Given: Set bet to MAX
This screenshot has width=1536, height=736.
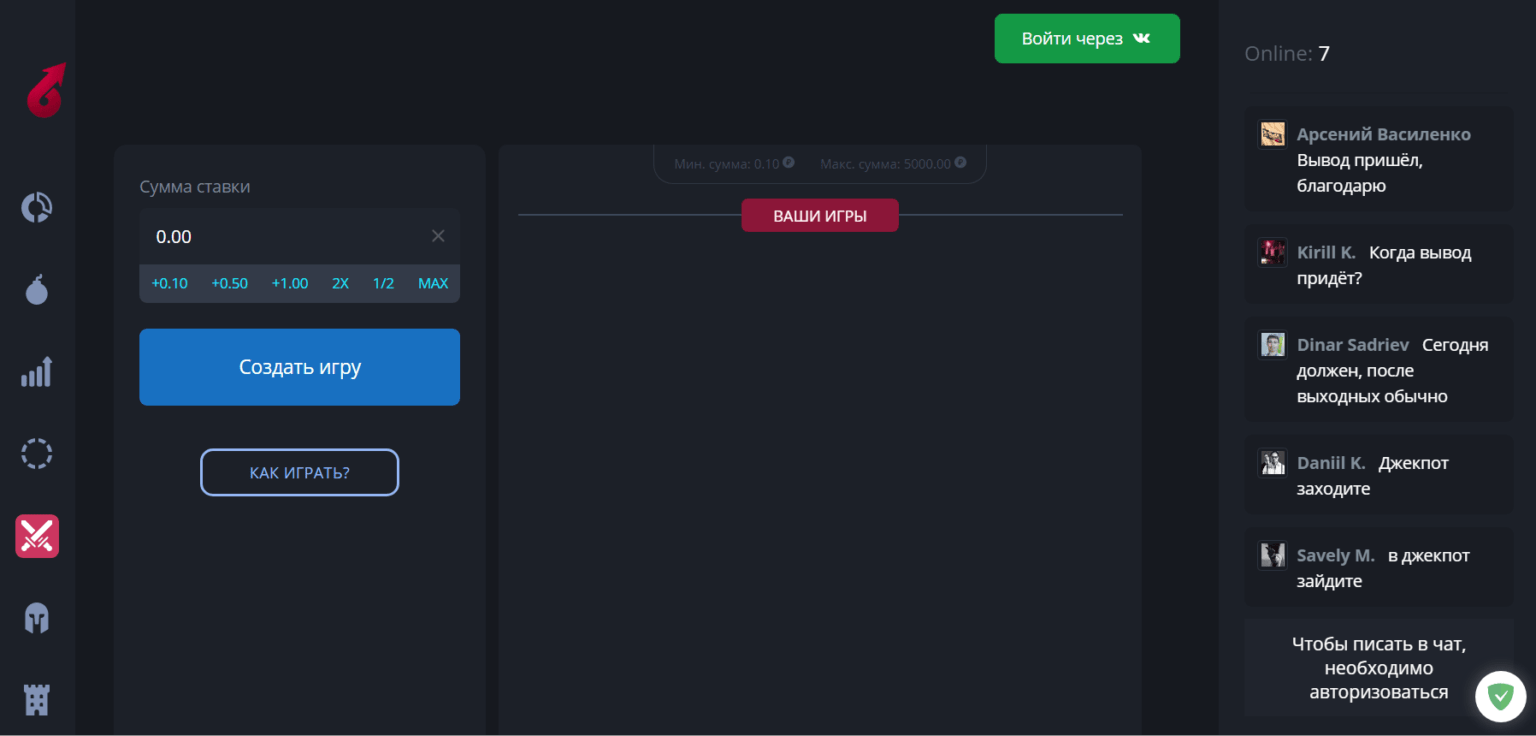Looking at the screenshot, I should 433,283.
